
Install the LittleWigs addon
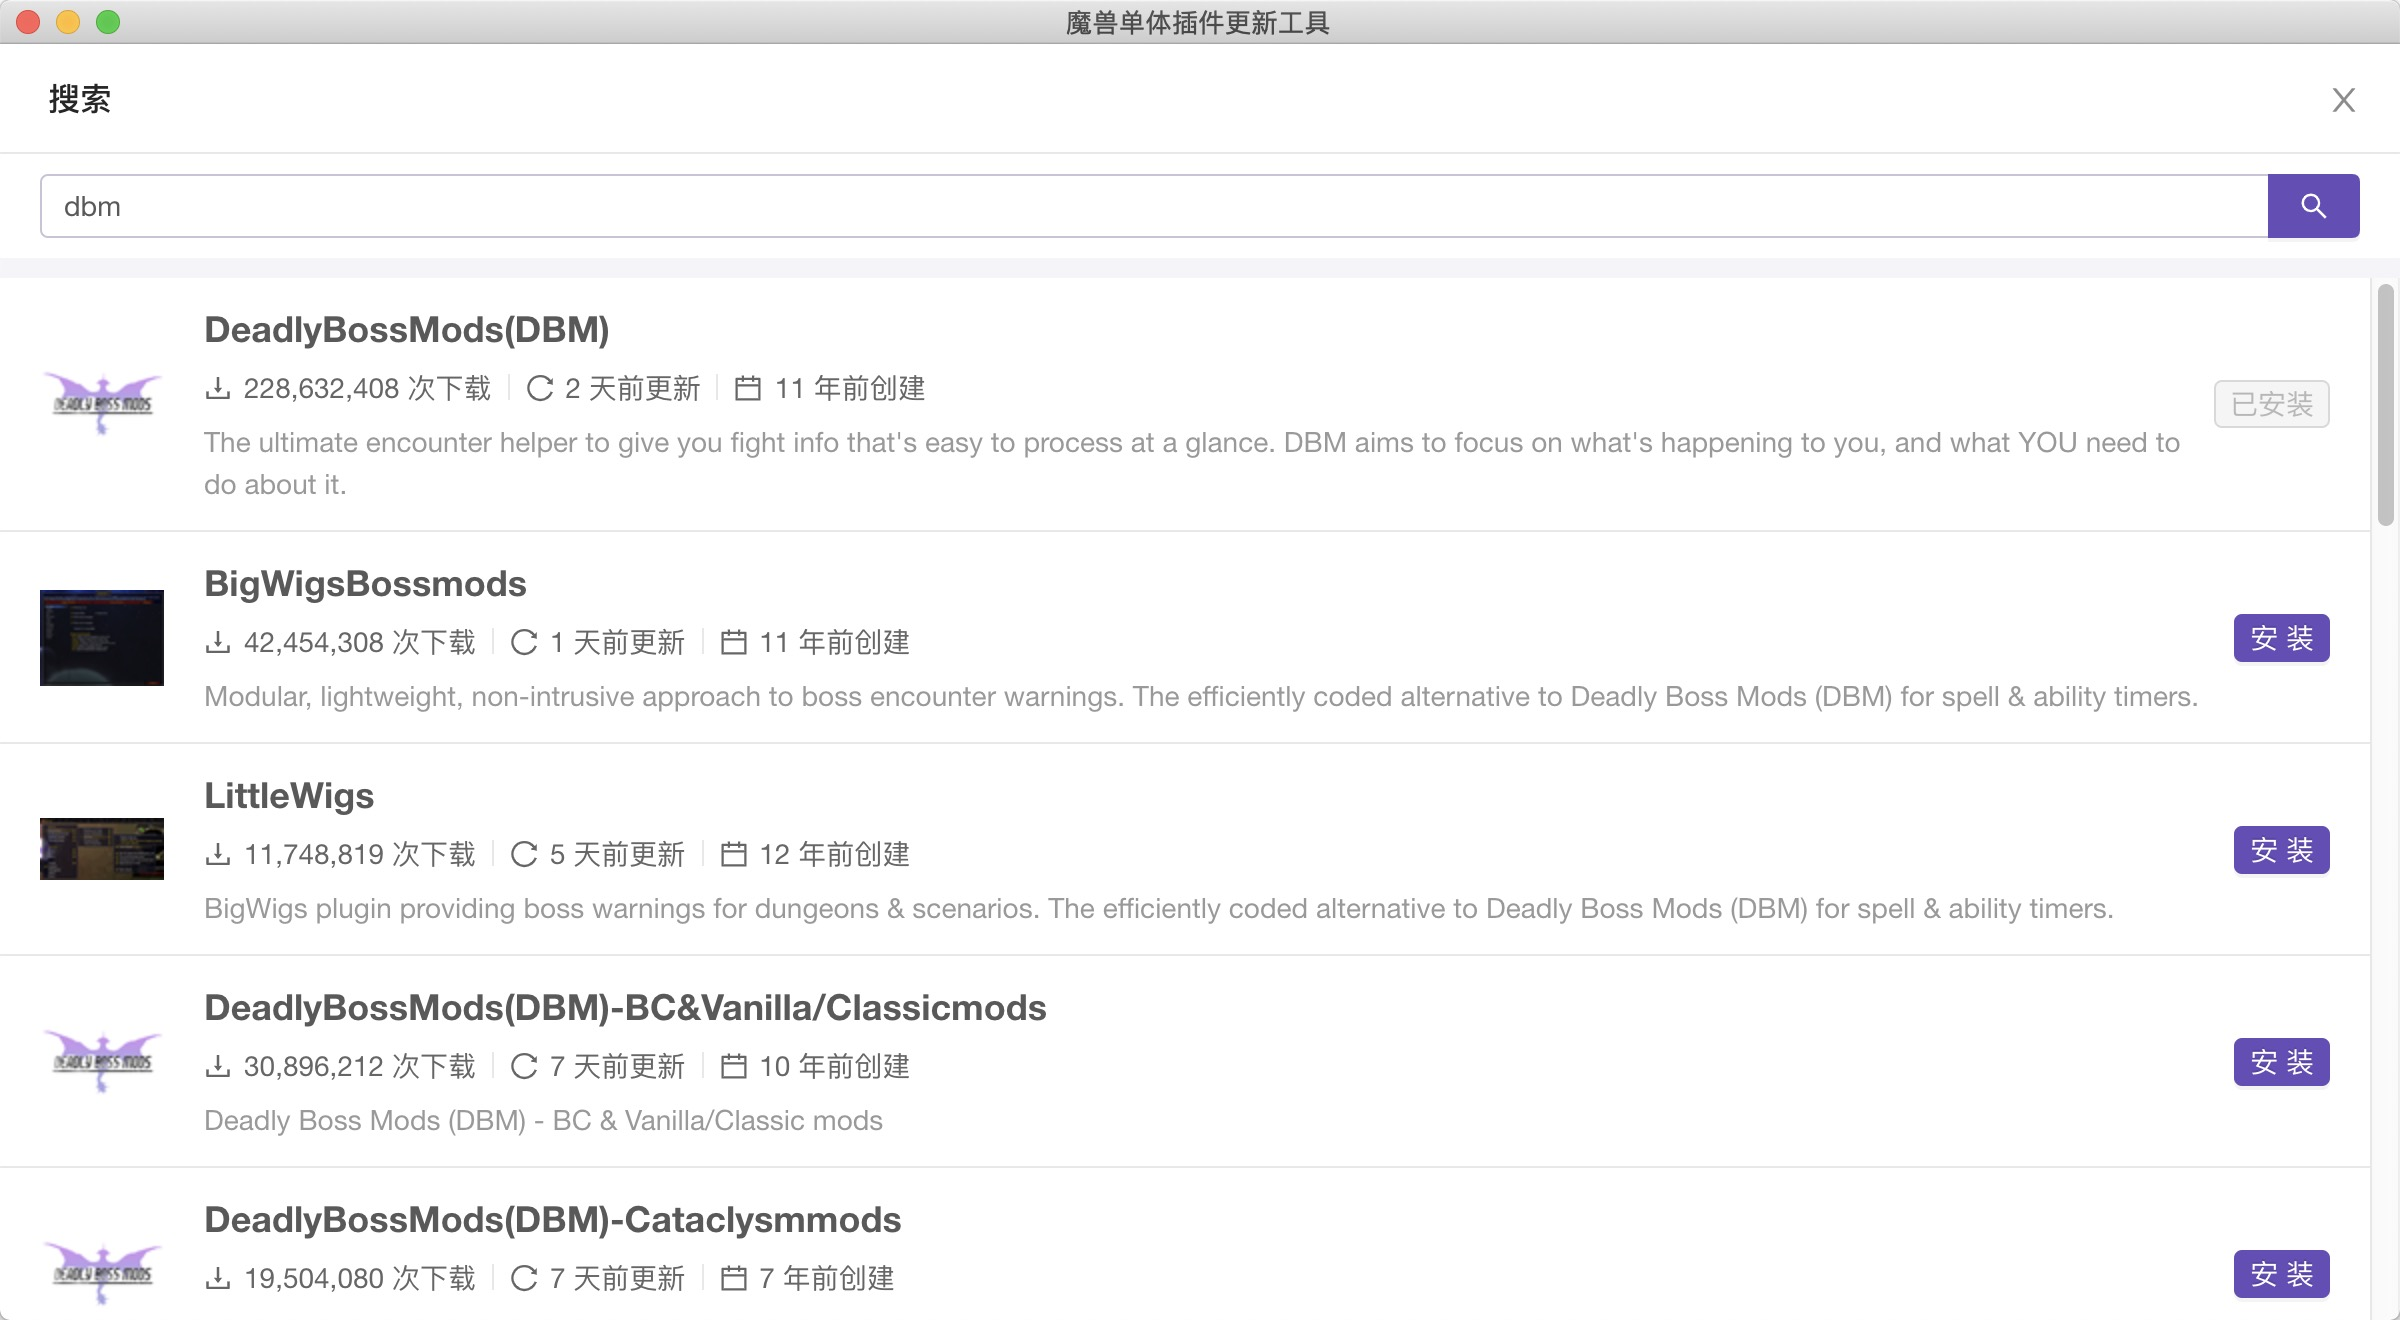(x=2281, y=850)
